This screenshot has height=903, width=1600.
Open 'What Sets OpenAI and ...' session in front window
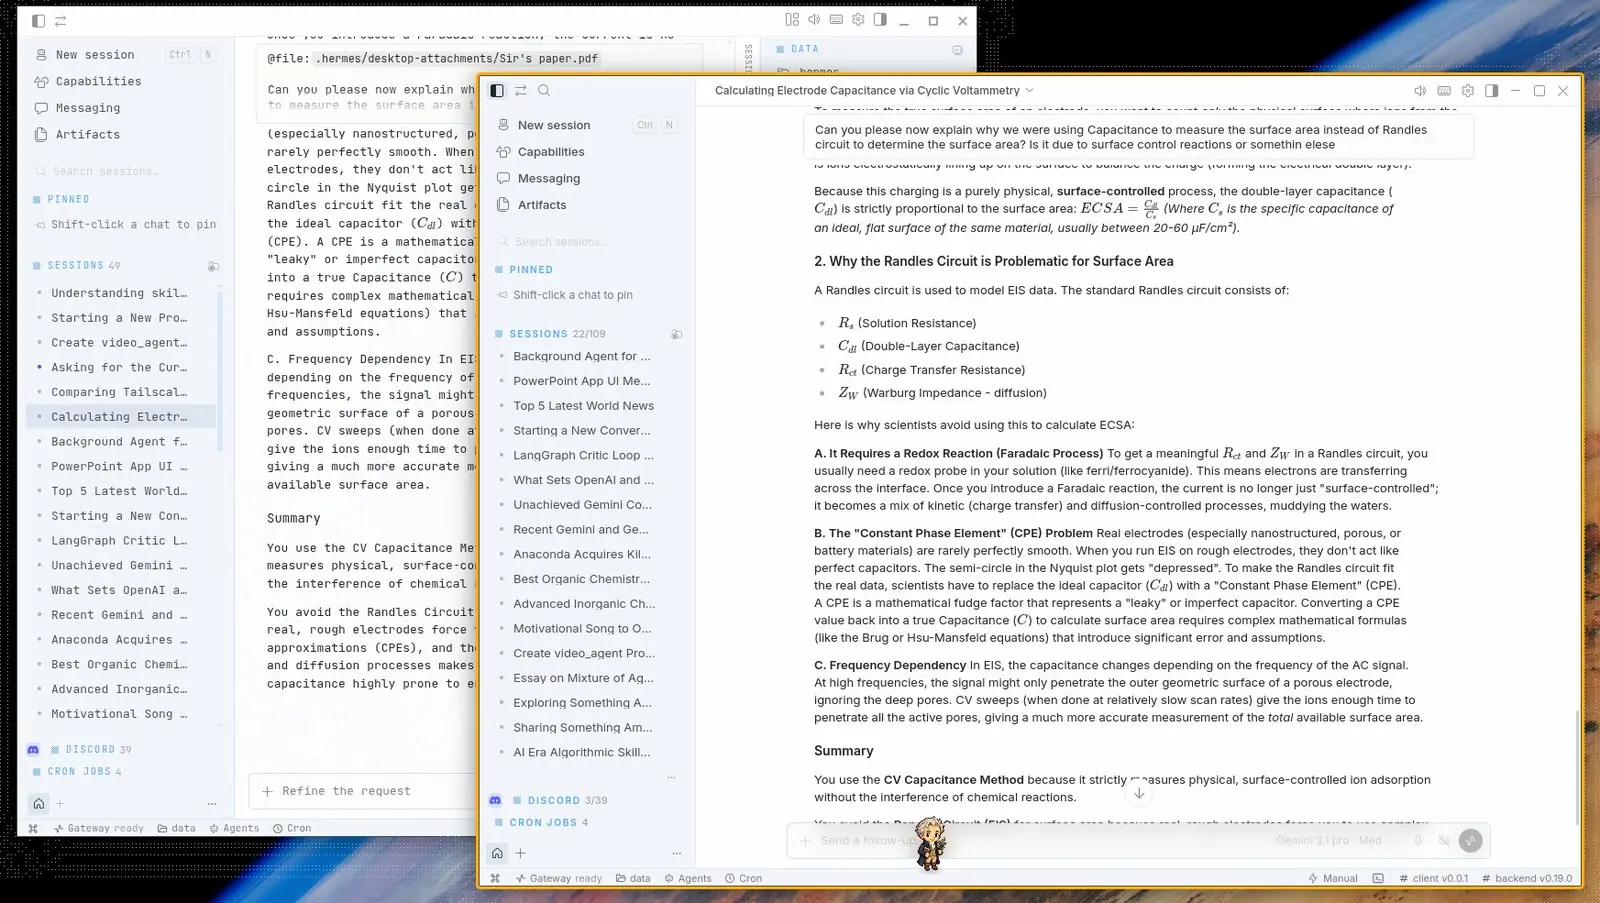pyautogui.click(x=583, y=480)
